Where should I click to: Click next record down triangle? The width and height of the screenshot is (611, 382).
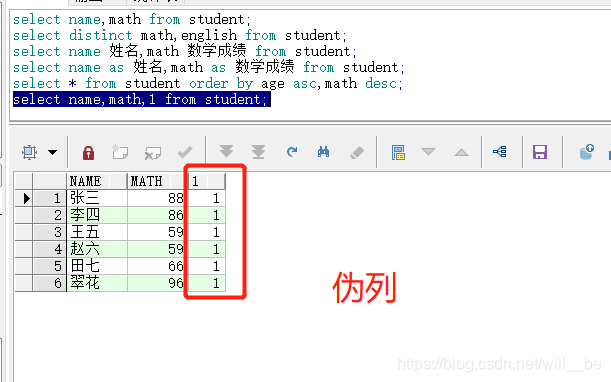pos(428,151)
